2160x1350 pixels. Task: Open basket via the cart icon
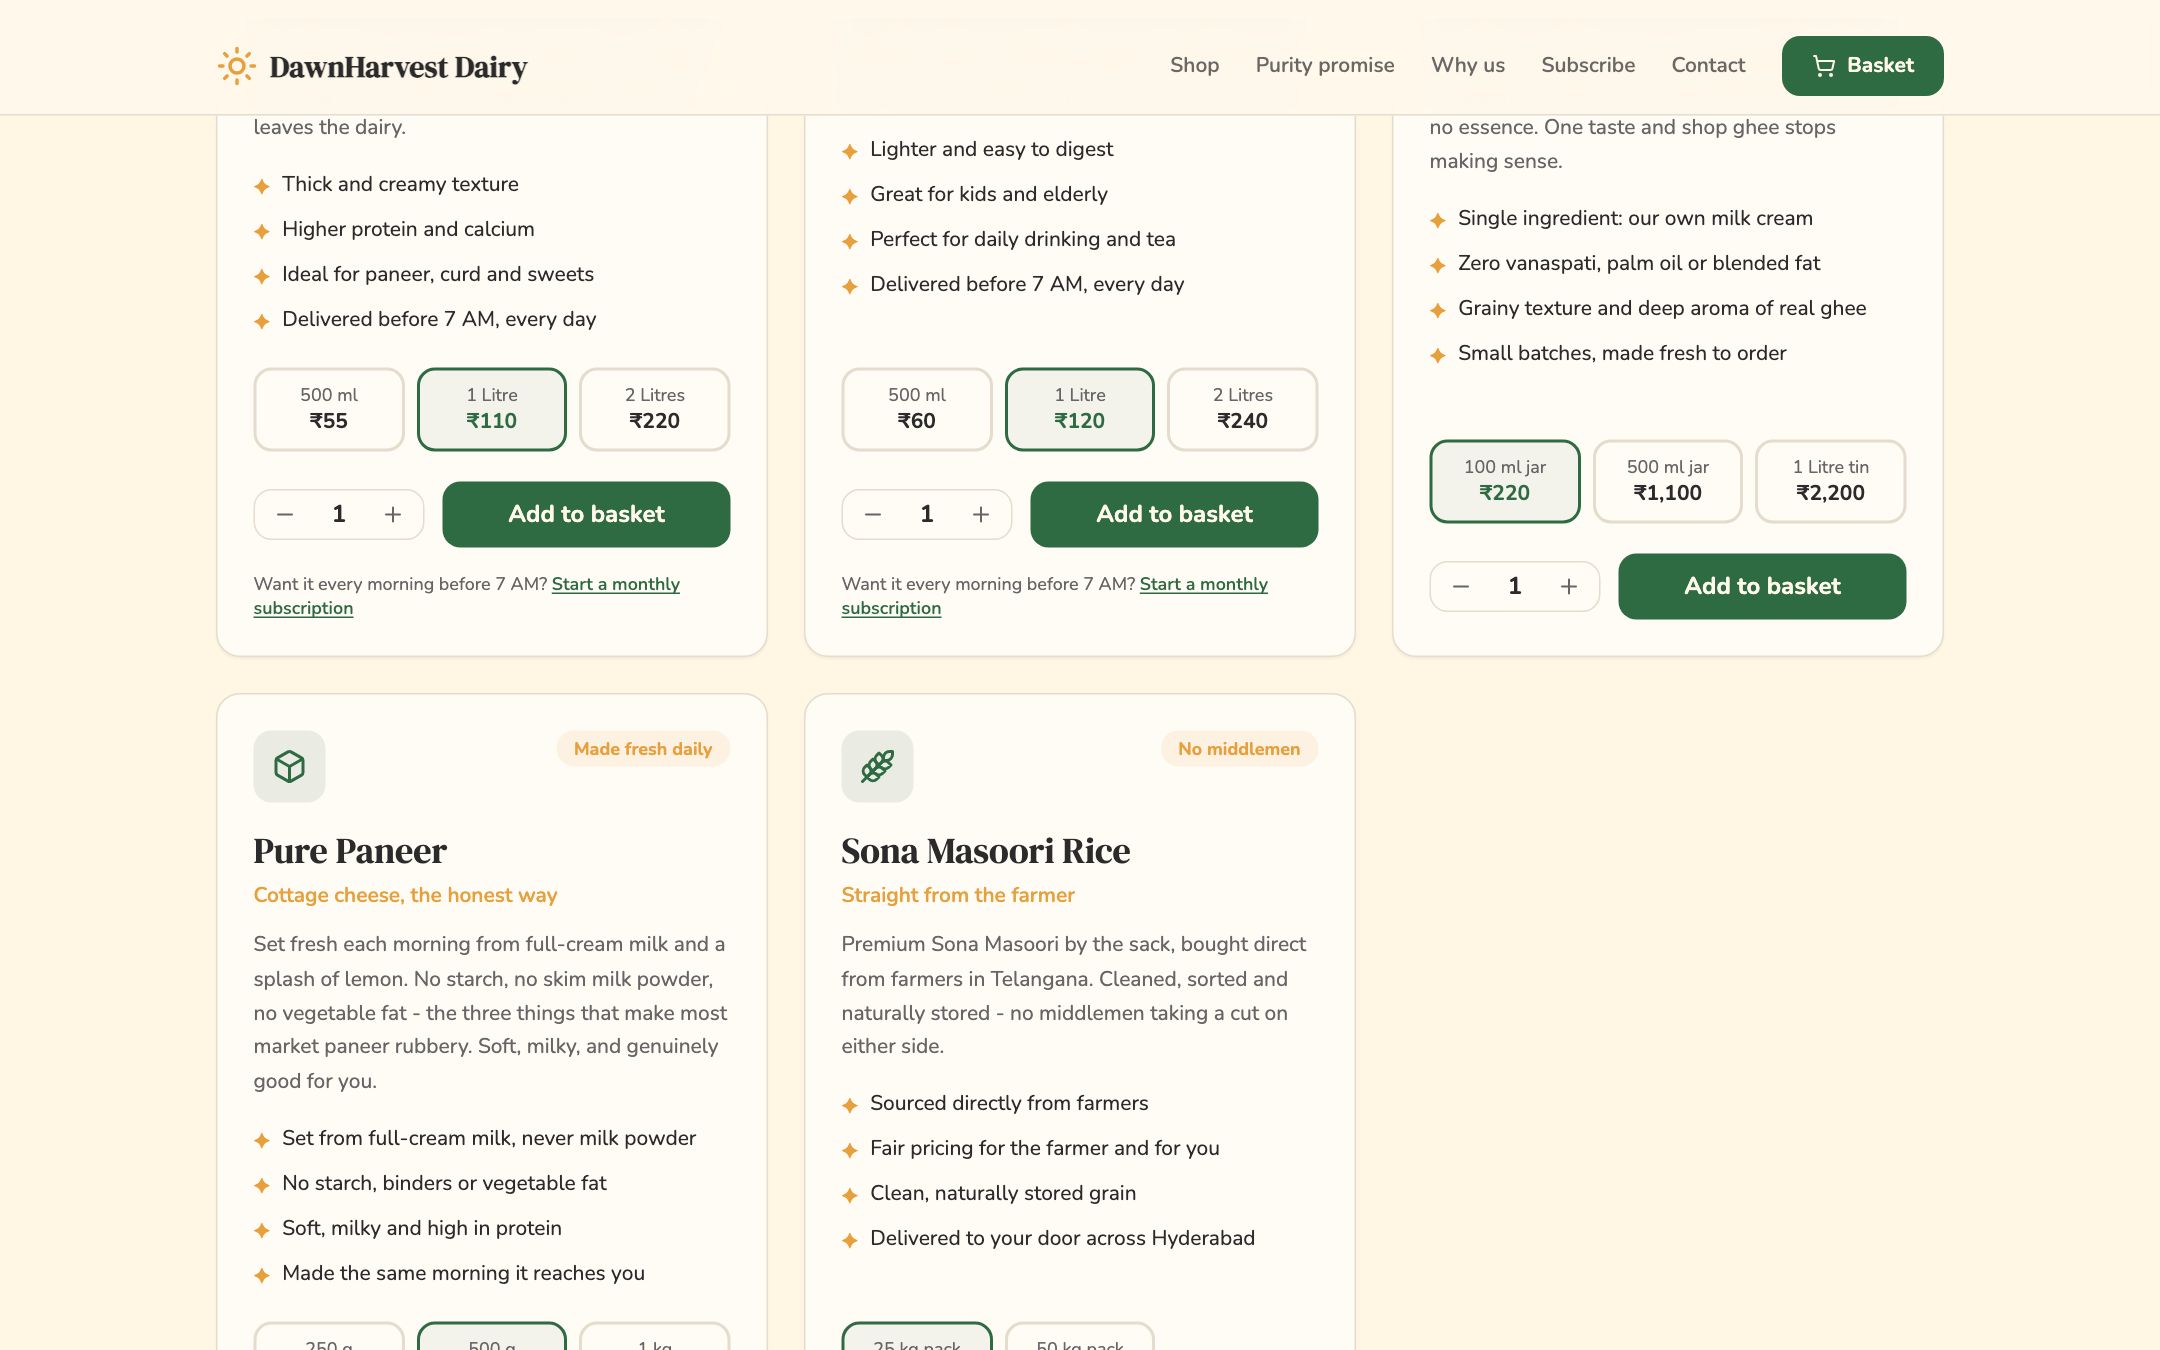coord(1824,66)
